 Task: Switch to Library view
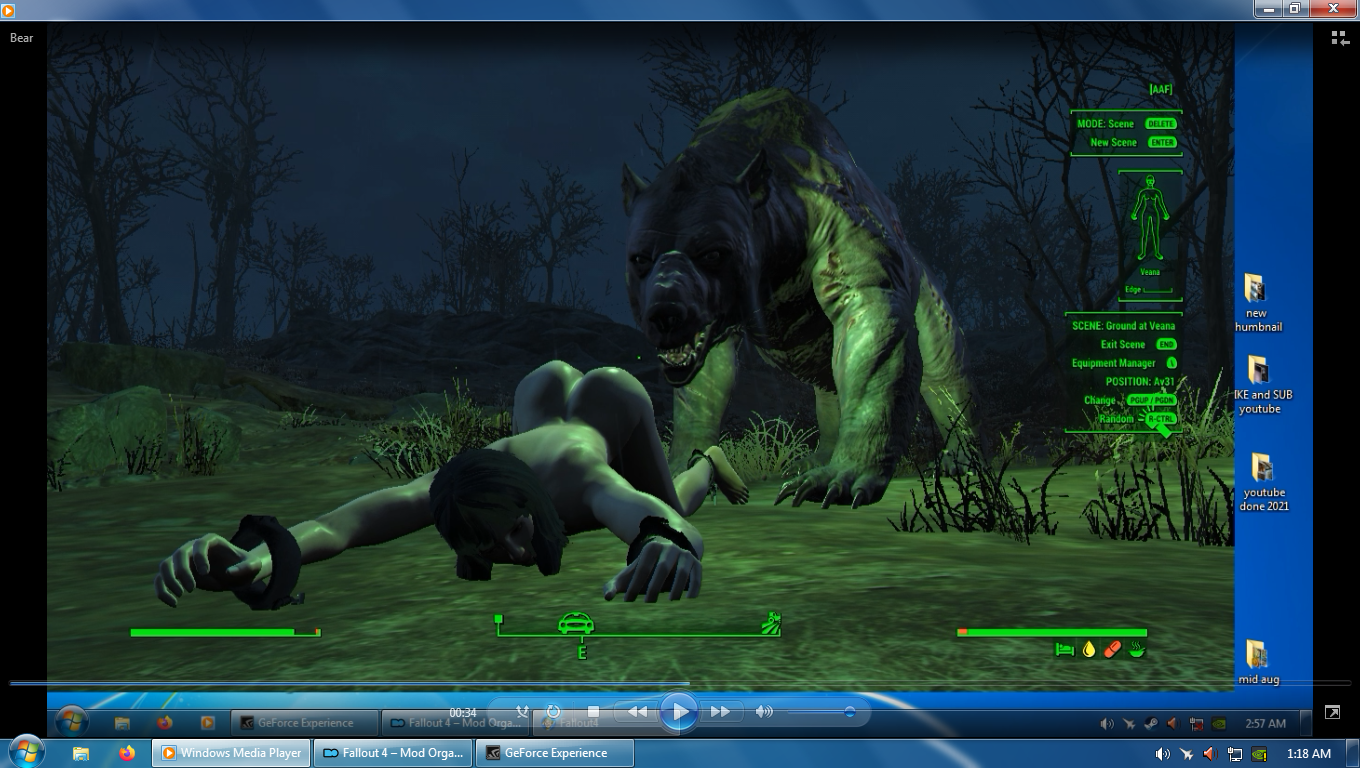1340,38
